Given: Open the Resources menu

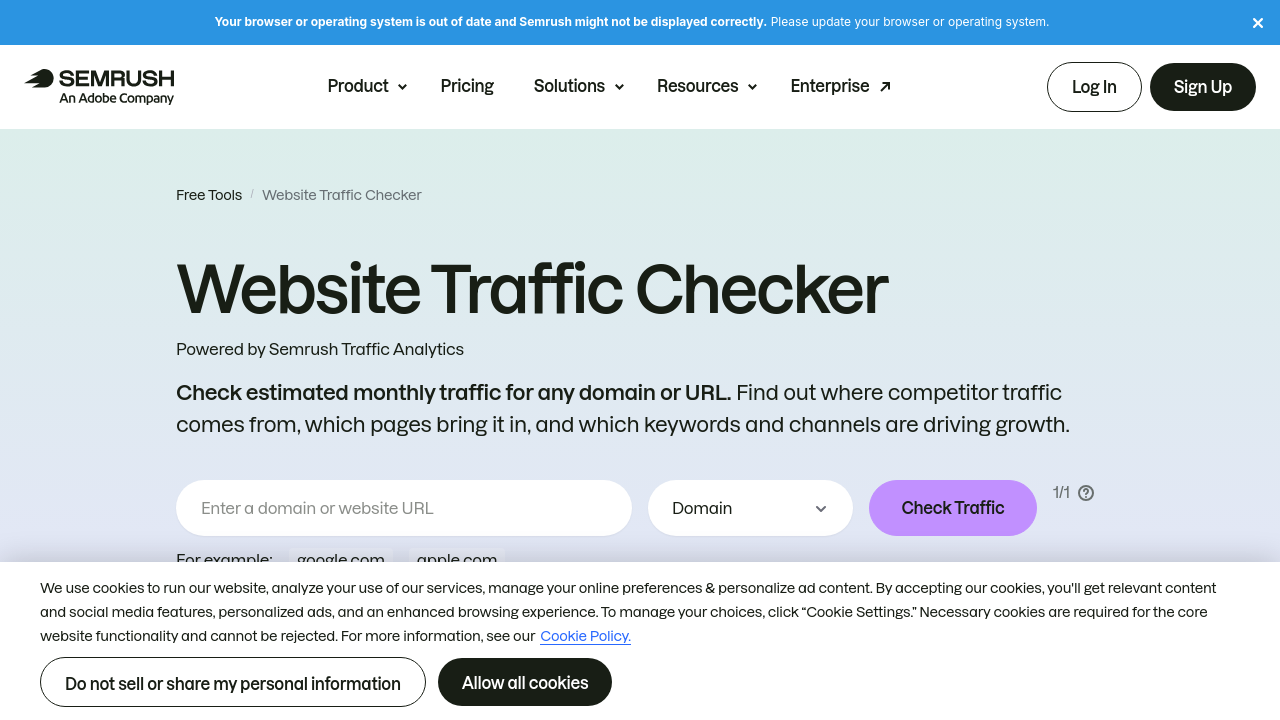Looking at the screenshot, I should point(707,86).
